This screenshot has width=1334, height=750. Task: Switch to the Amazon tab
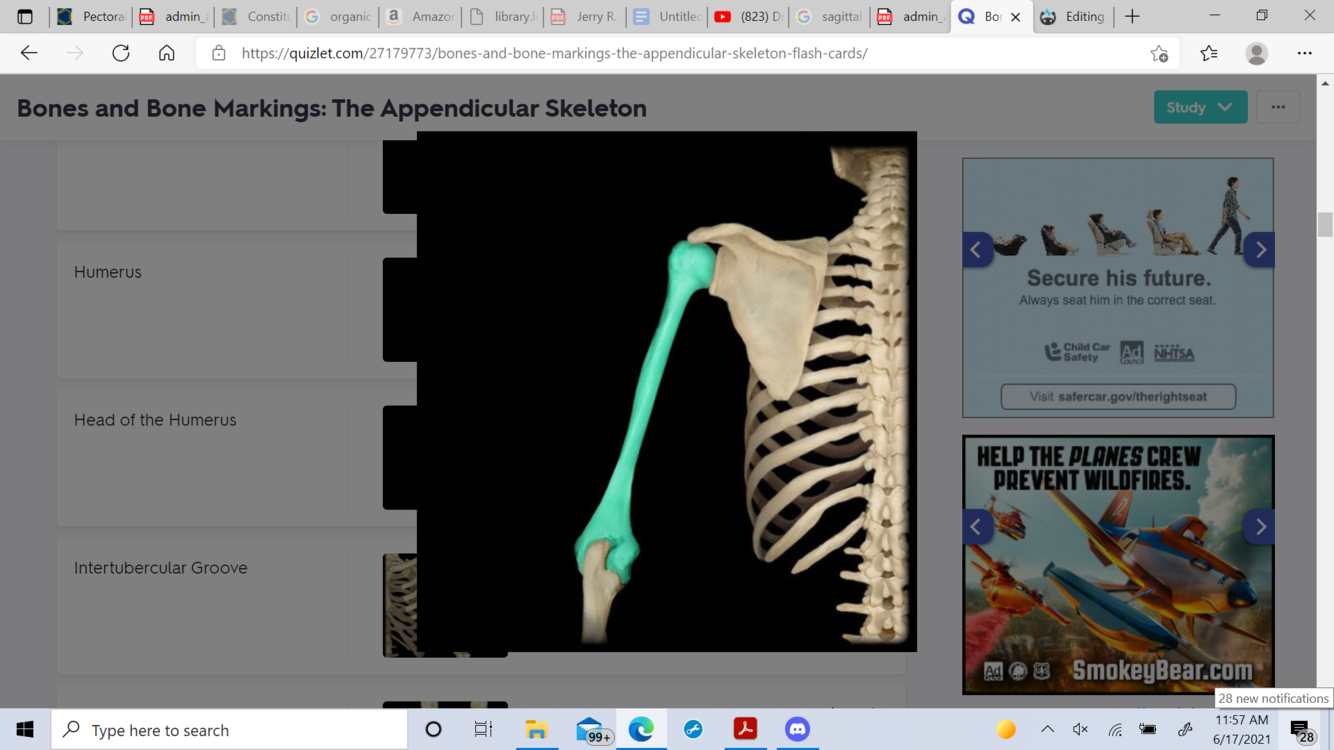[x=420, y=16]
